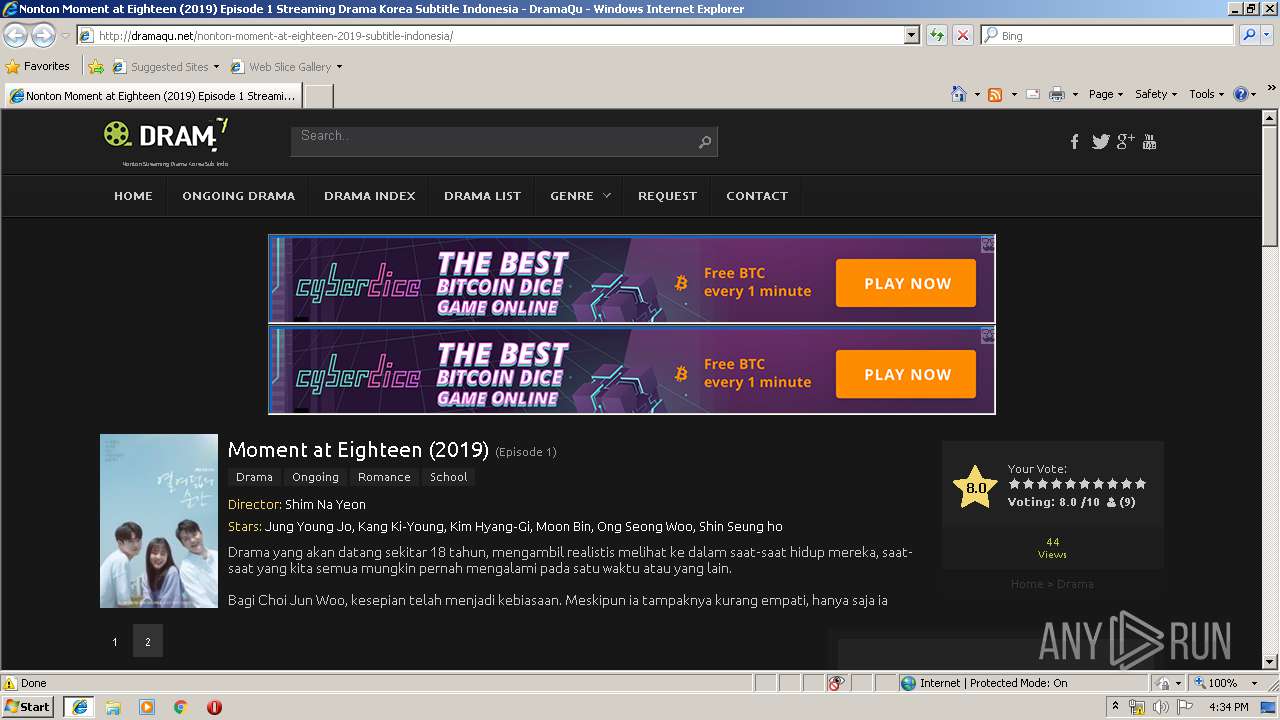
Task: Click the Read Mail envelope icon
Action: point(1033,94)
